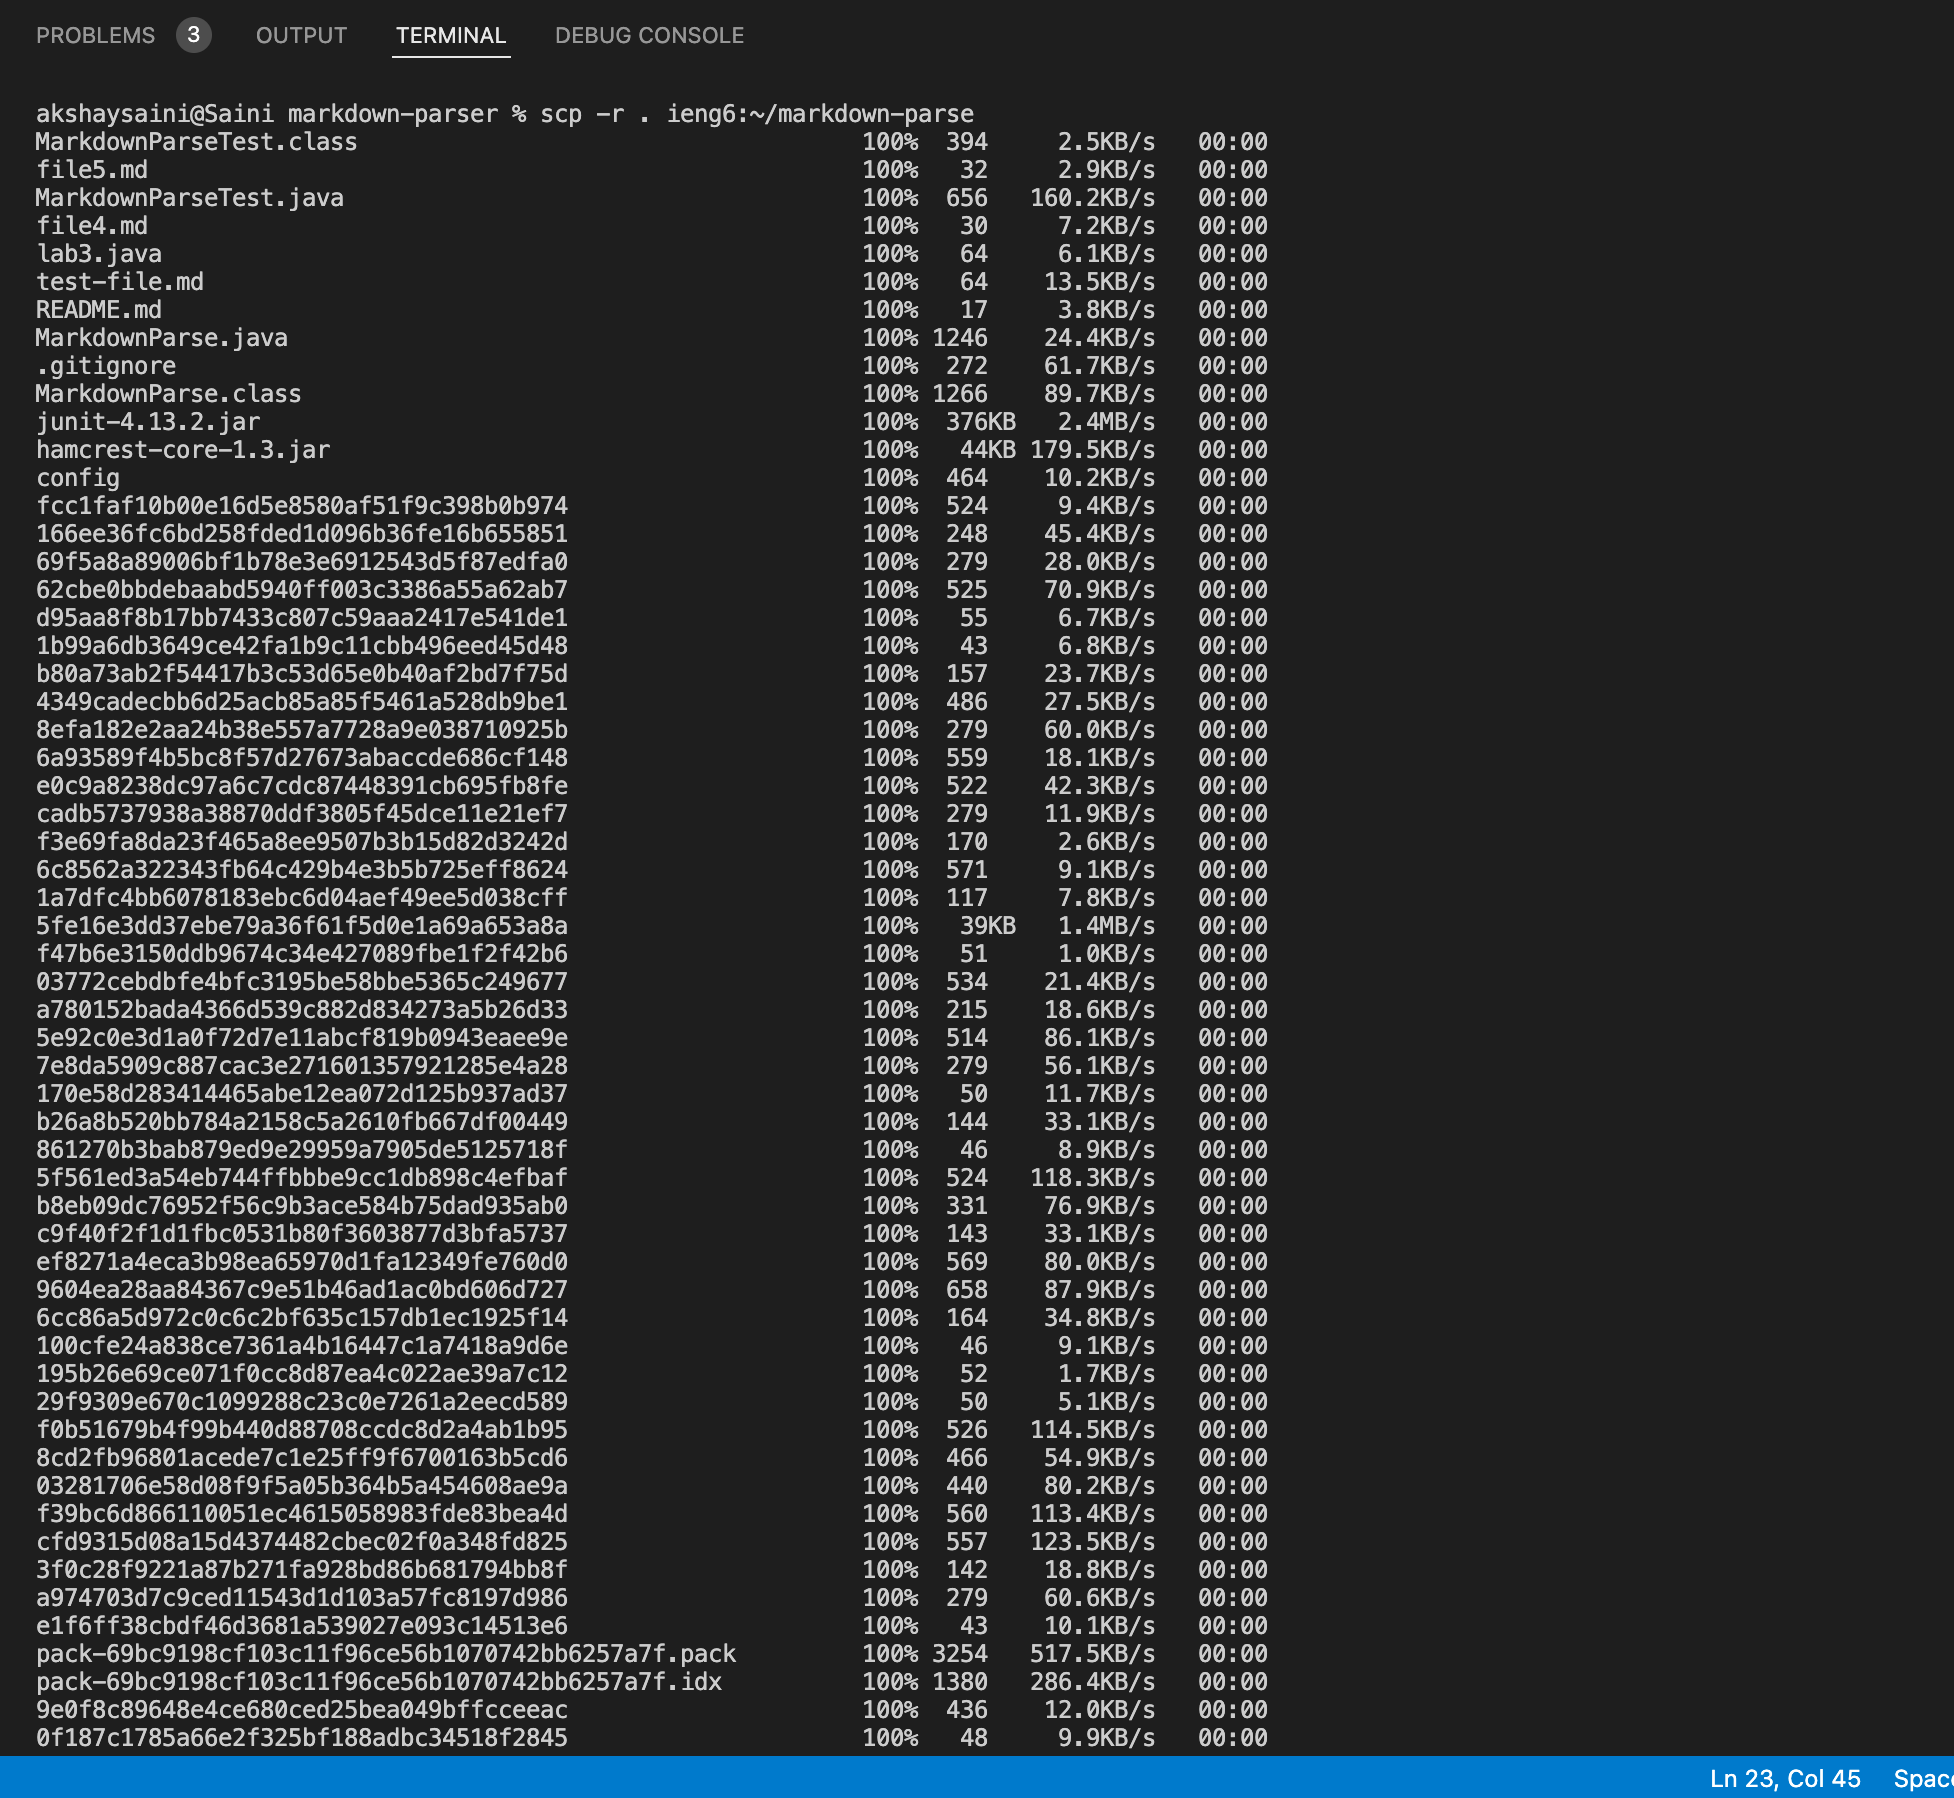This screenshot has height=1798, width=1954.
Task: Select the junit-4.13.2.jar line
Action: coord(145,422)
